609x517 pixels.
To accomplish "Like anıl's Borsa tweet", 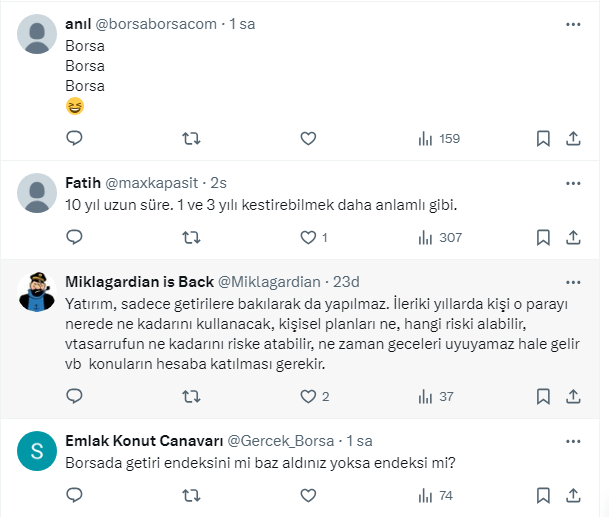I will coord(308,138).
